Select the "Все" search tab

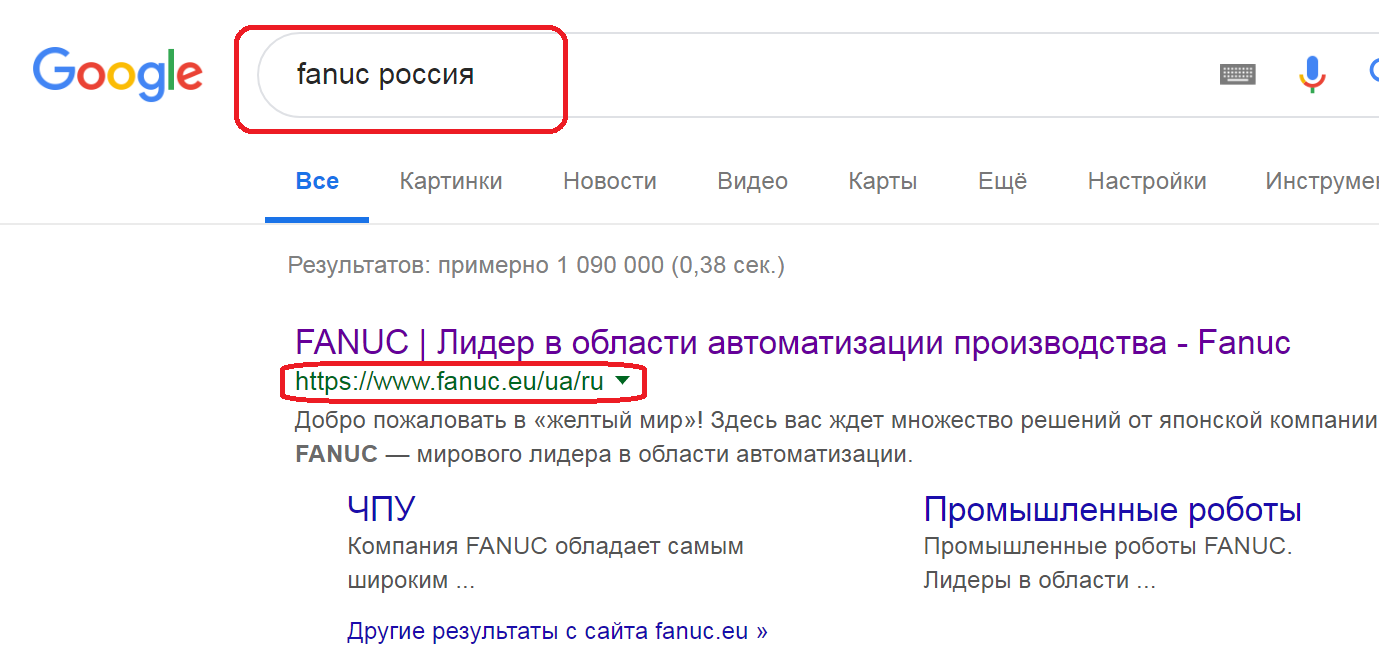tap(317, 181)
